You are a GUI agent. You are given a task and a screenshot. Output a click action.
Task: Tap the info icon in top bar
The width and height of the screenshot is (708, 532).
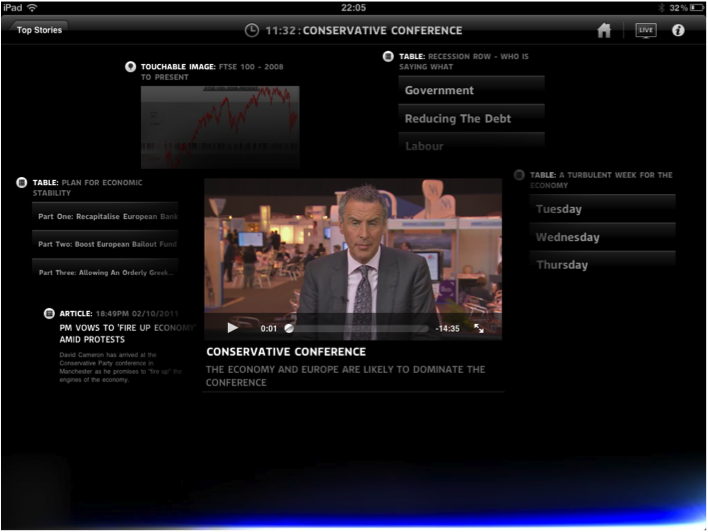(x=678, y=30)
